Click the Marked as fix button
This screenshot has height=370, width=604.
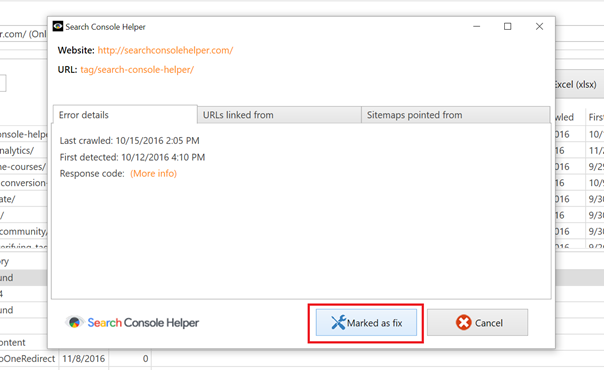click(x=366, y=323)
